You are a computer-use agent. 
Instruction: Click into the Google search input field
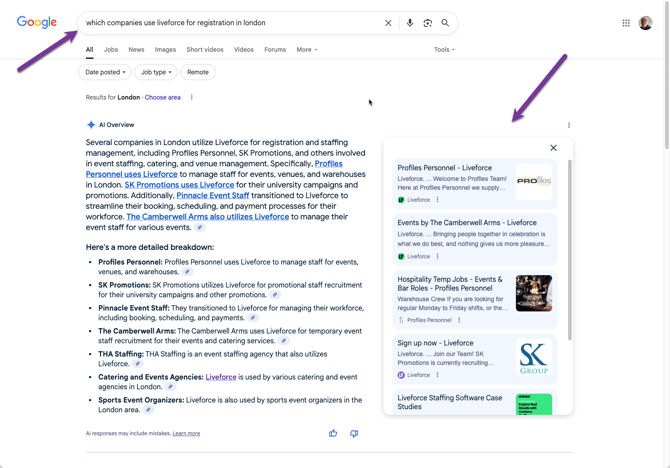[x=233, y=23]
